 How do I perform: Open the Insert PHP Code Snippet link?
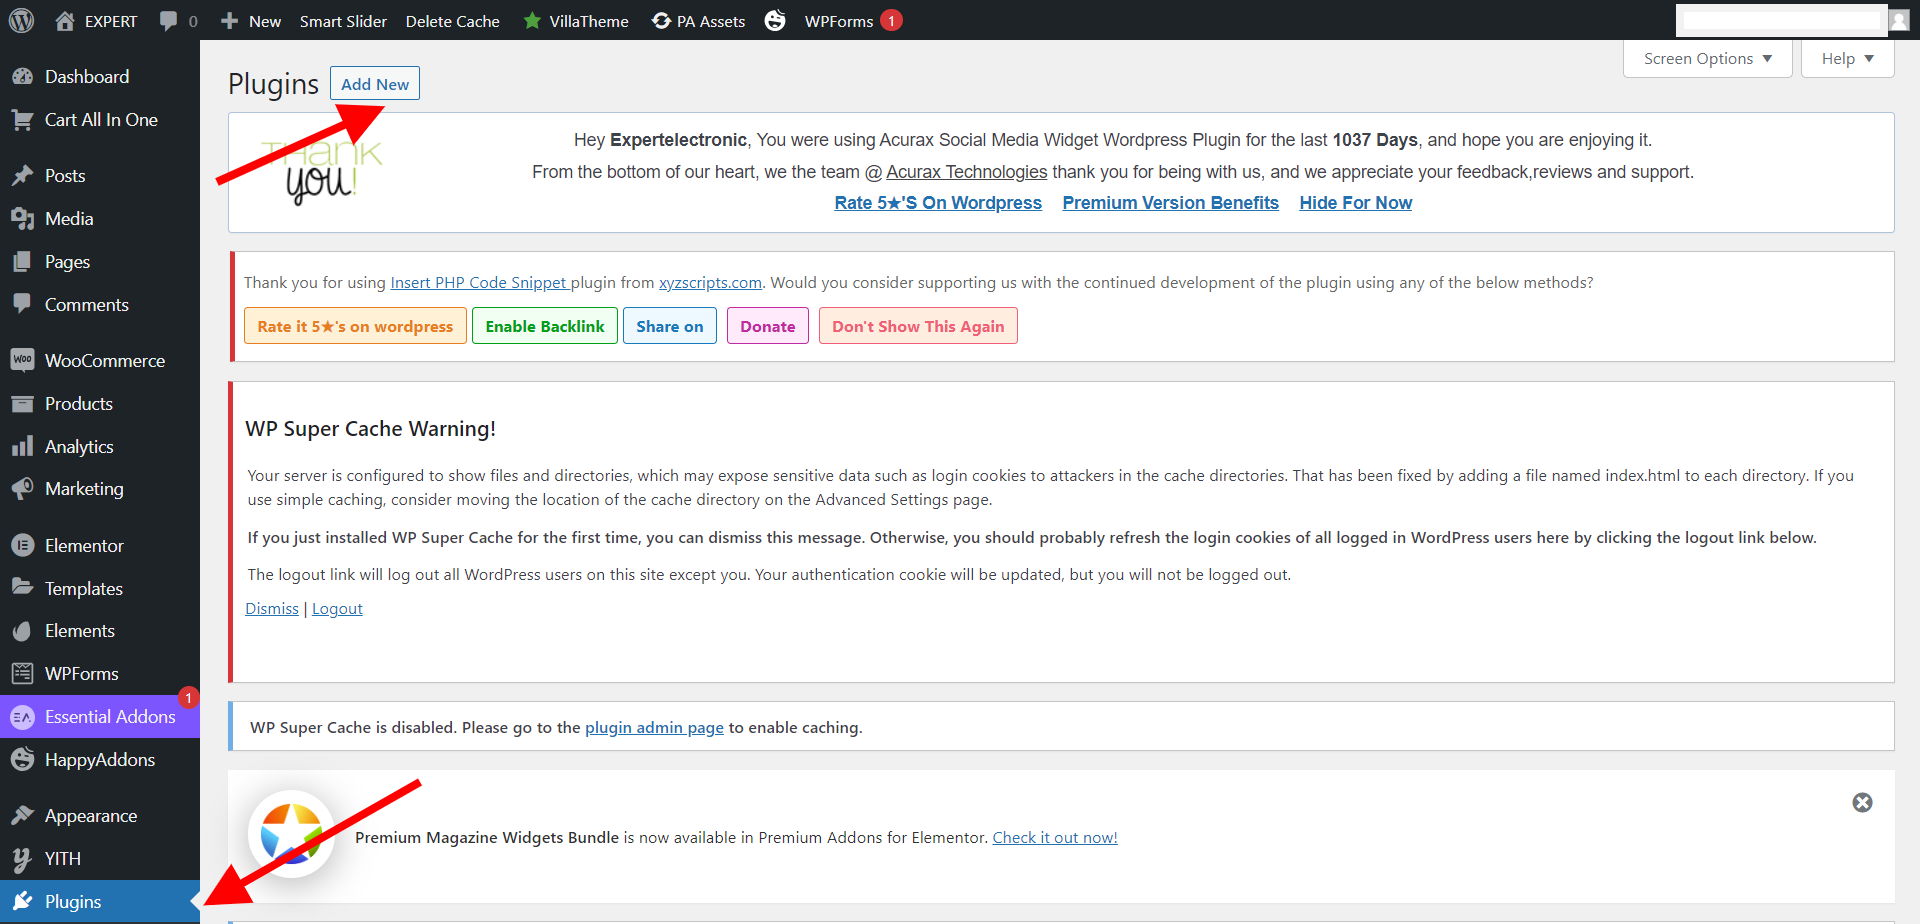480,283
